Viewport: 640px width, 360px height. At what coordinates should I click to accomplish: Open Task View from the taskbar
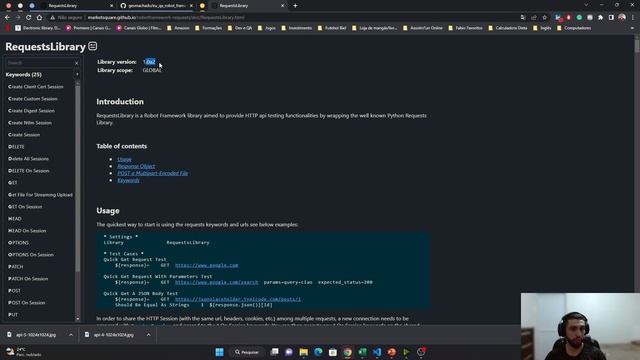coord(274,352)
